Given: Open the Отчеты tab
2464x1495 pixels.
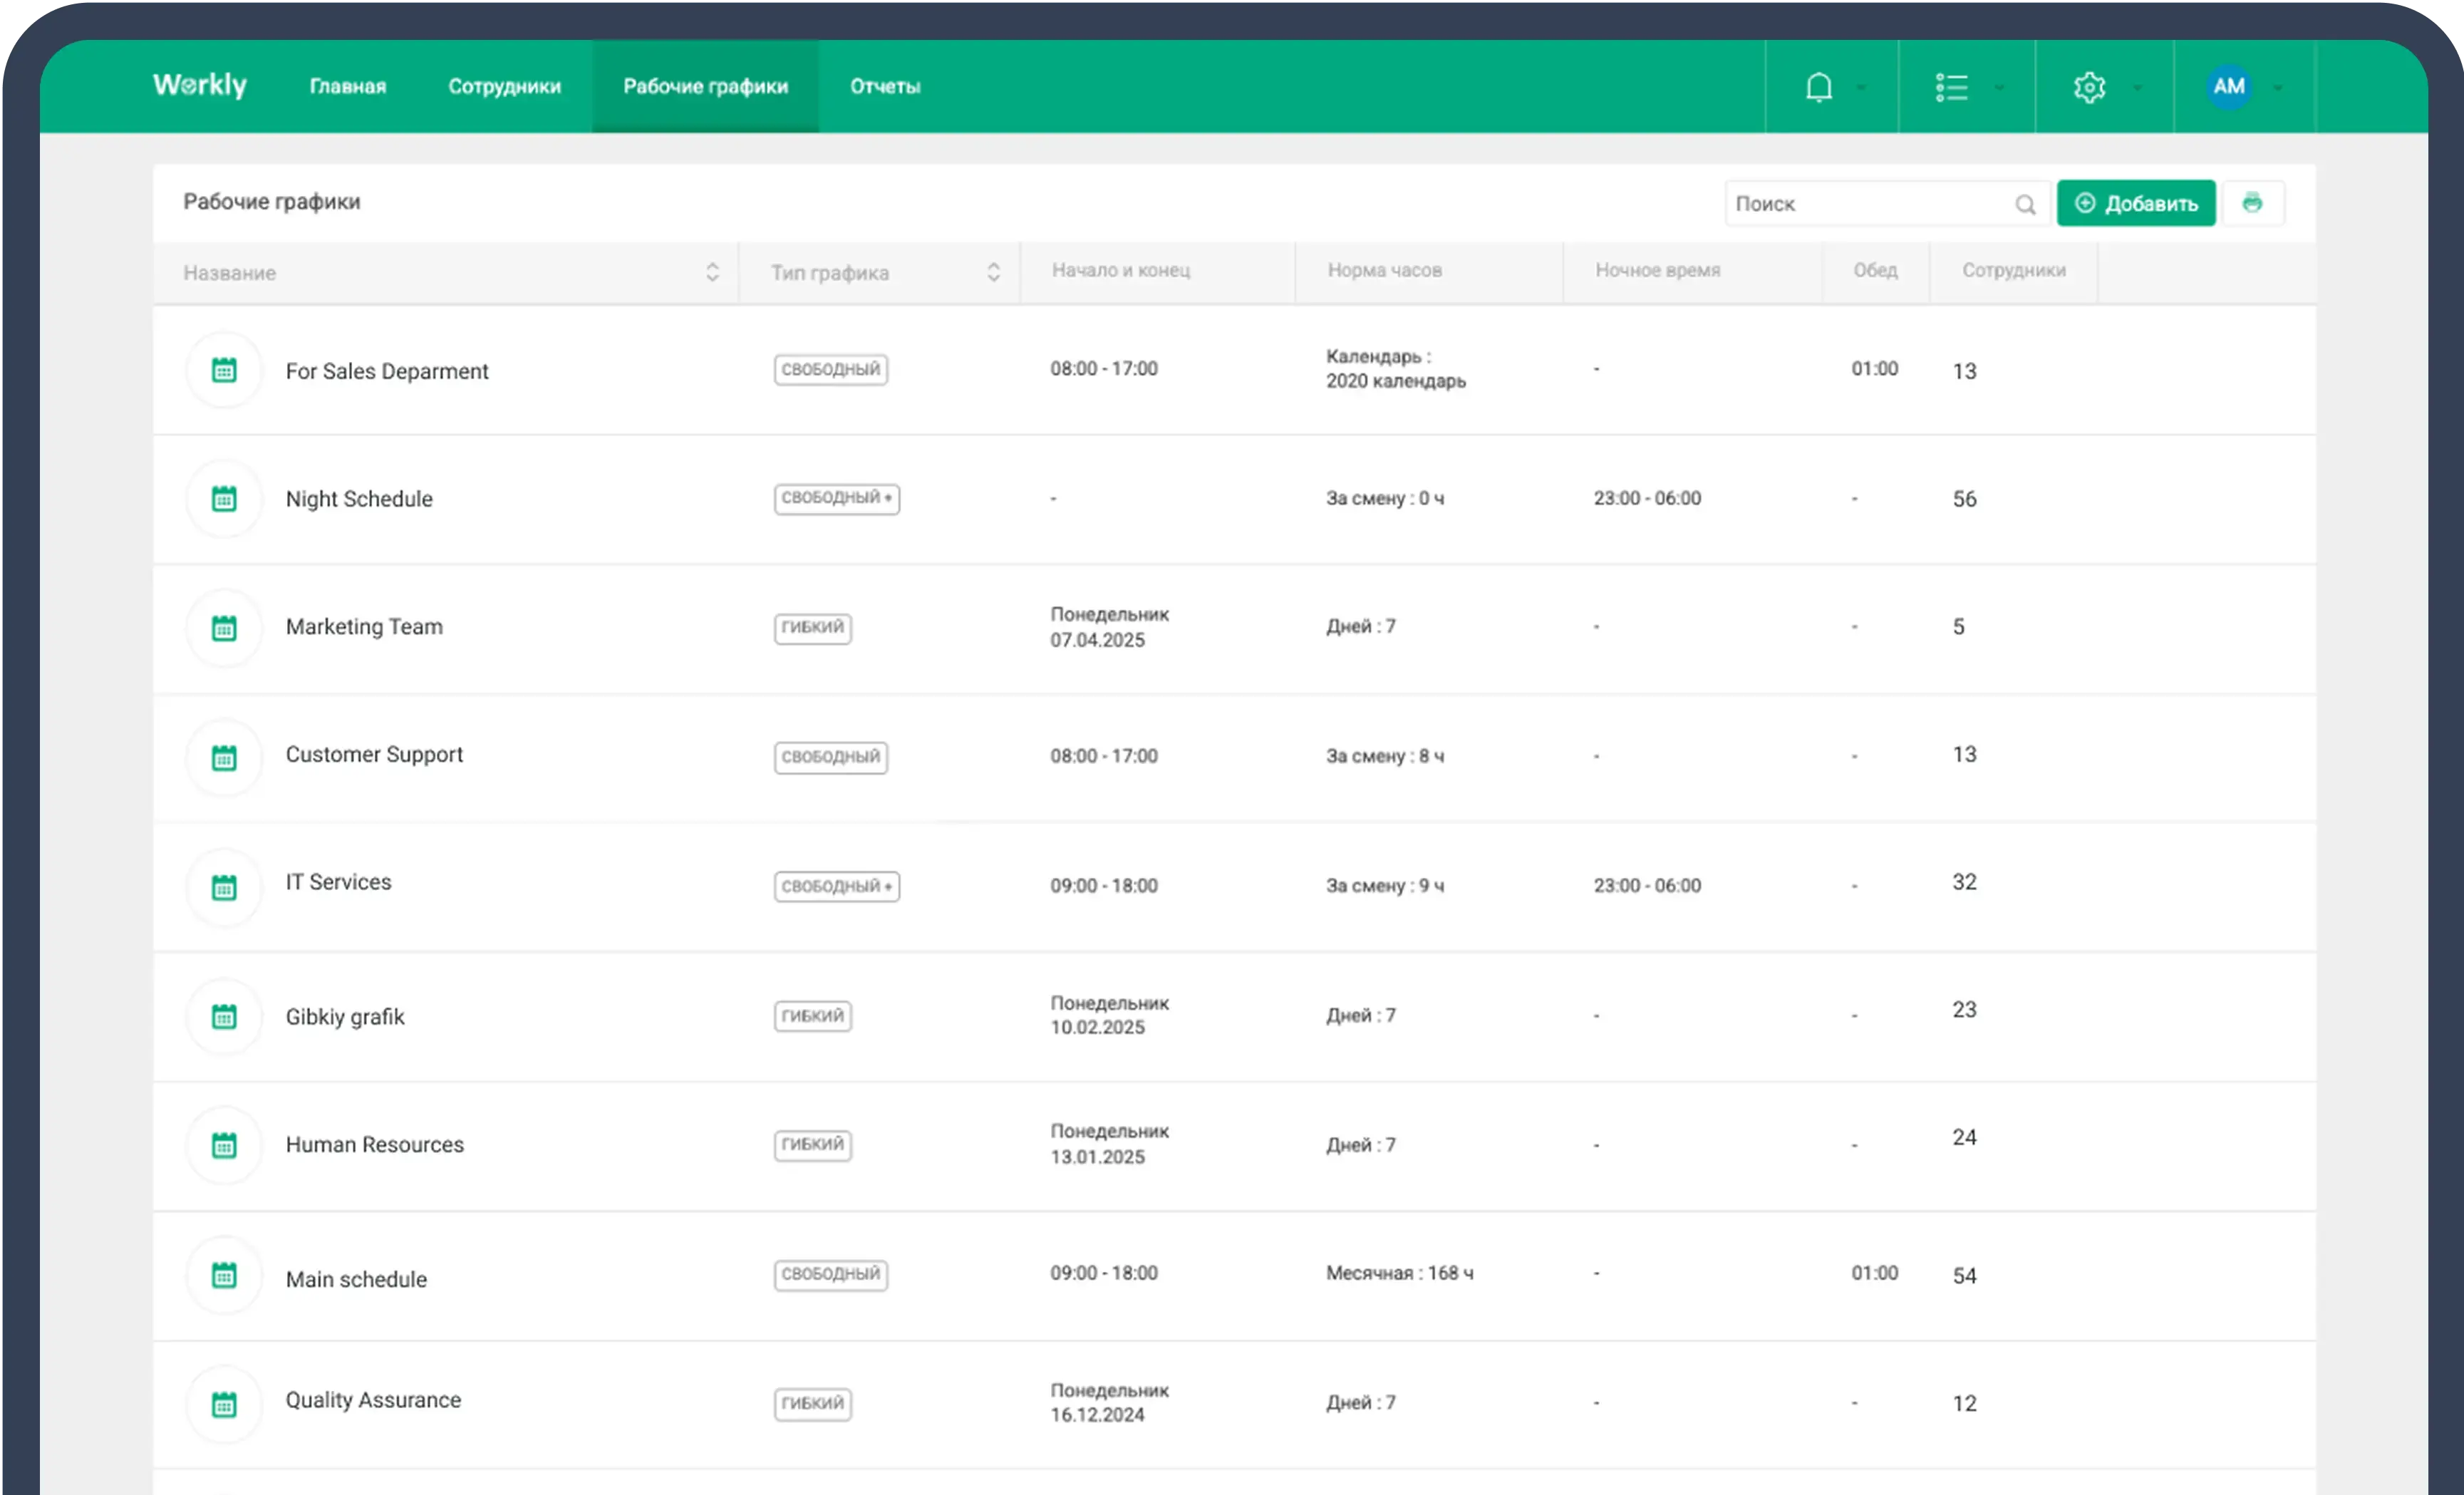Looking at the screenshot, I should [x=884, y=86].
